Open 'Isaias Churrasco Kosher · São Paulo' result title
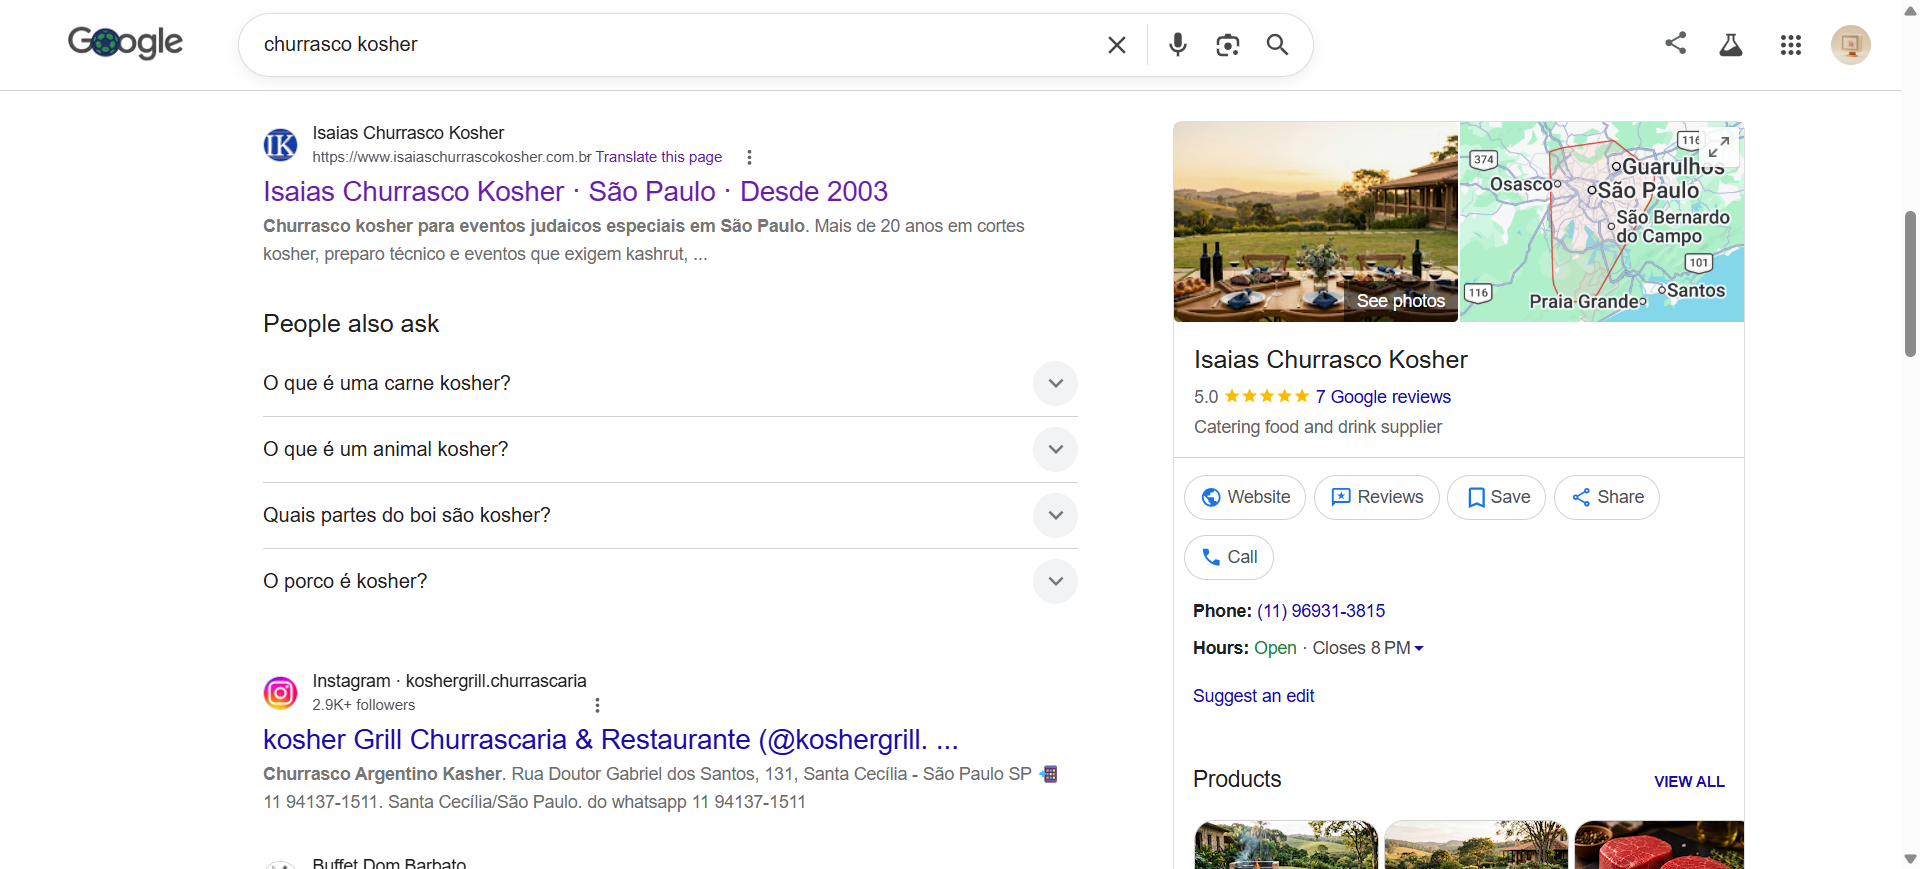The height and width of the screenshot is (869, 1920). pos(575,191)
